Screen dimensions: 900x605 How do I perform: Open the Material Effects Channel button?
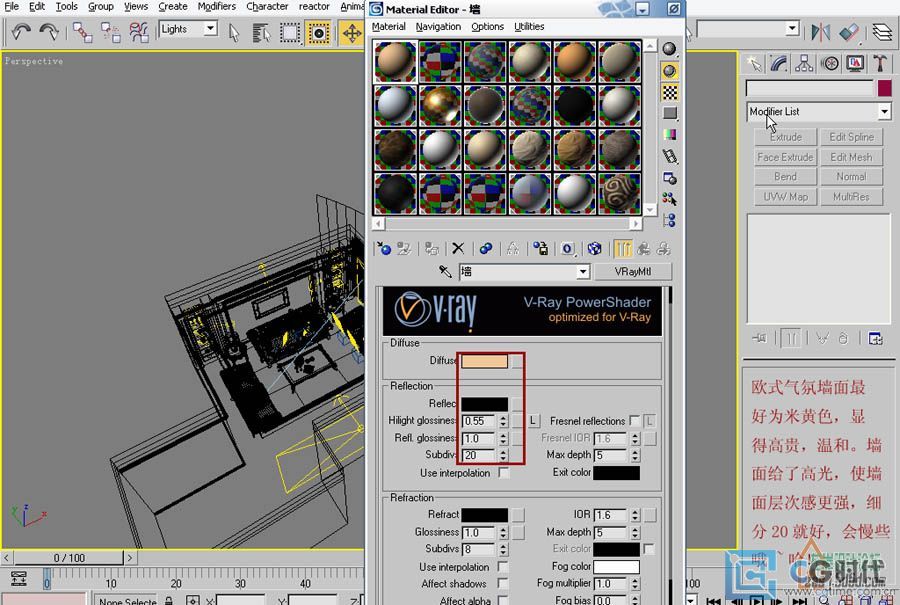click(568, 249)
